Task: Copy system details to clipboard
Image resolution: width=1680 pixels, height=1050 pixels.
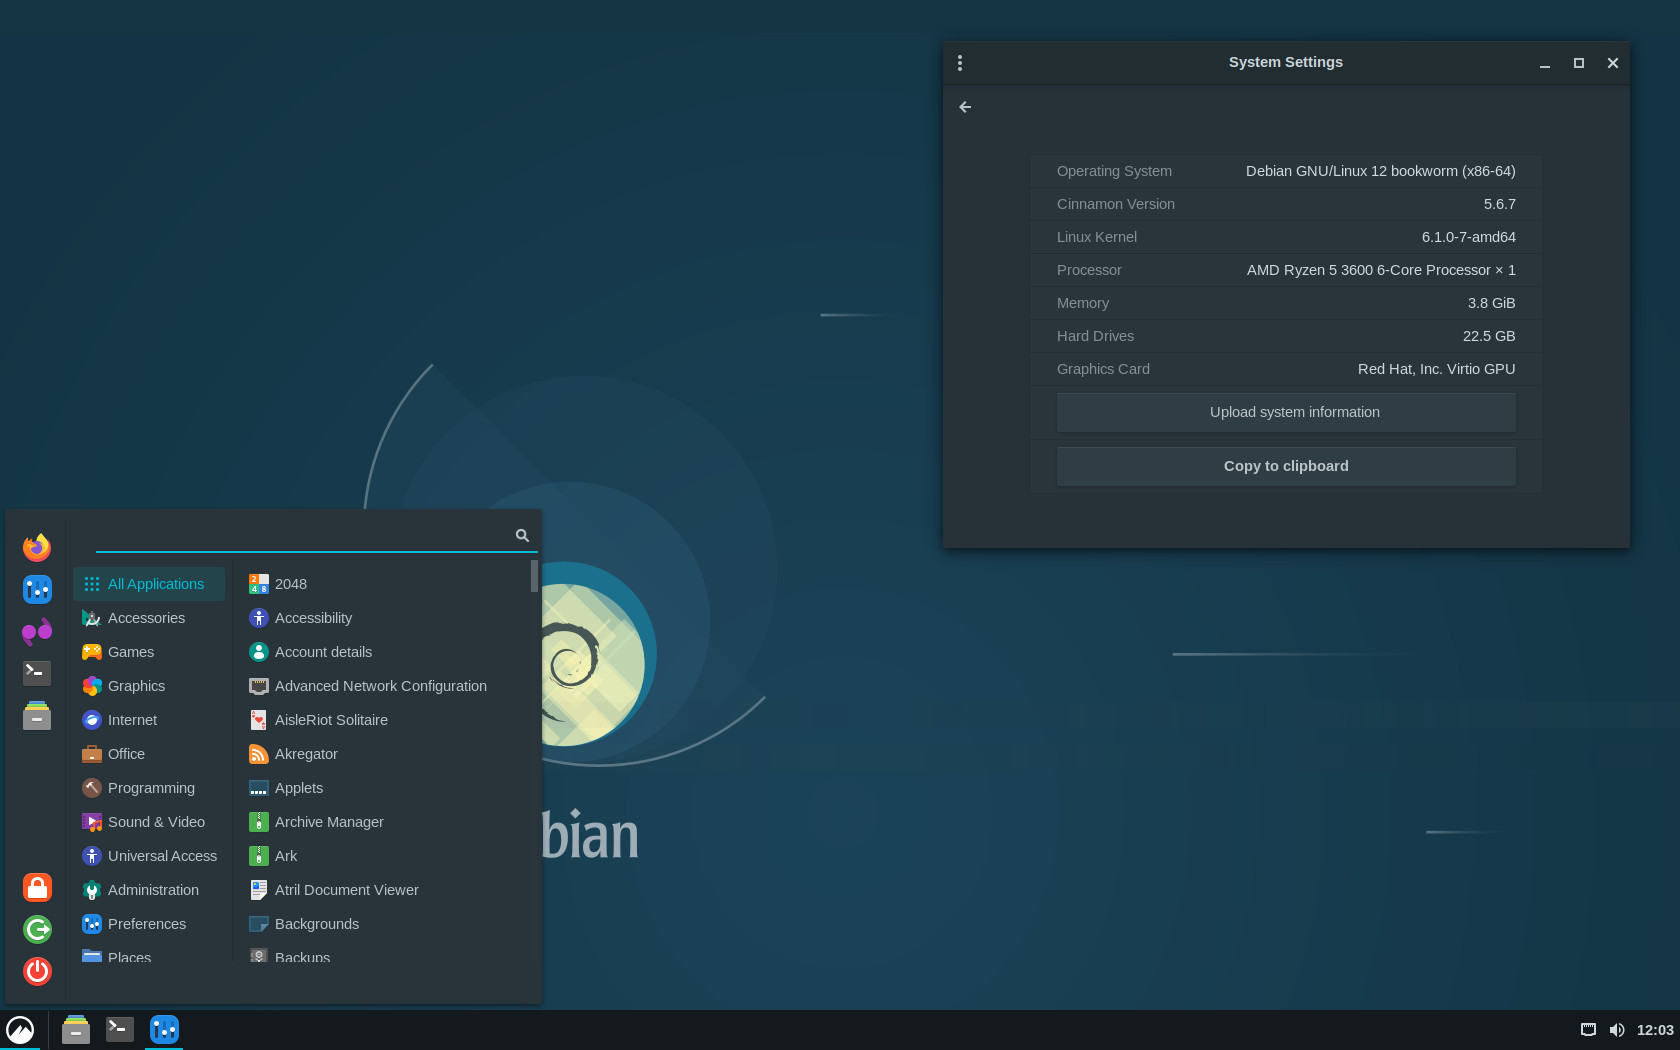Action: click(x=1286, y=465)
